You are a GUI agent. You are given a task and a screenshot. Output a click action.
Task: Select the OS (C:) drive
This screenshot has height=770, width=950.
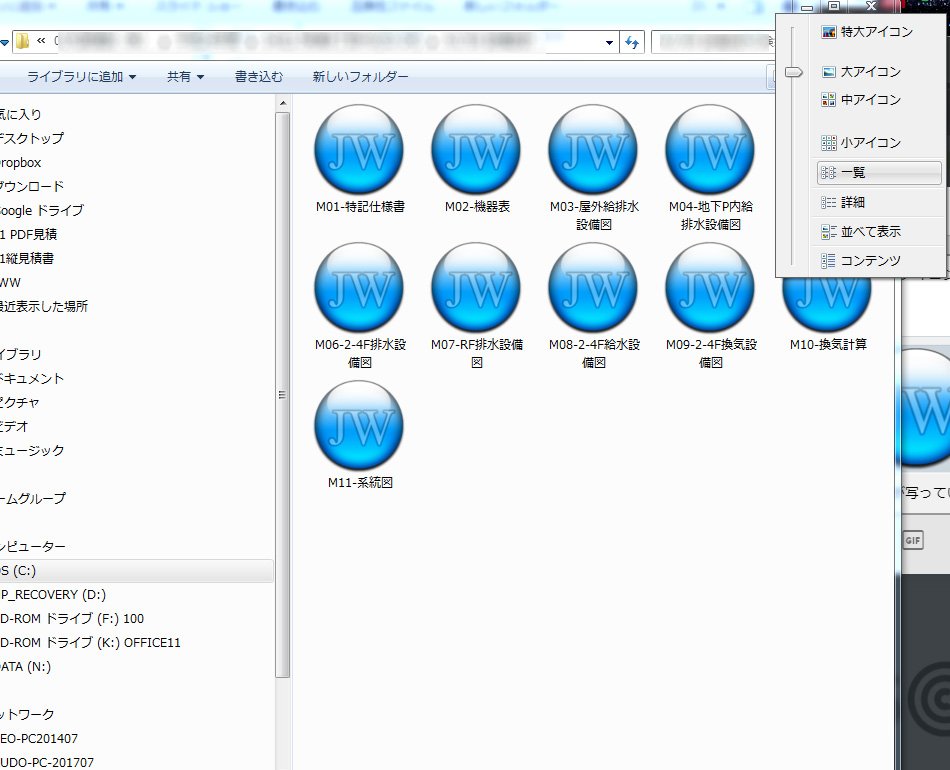pyautogui.click(x=136, y=571)
